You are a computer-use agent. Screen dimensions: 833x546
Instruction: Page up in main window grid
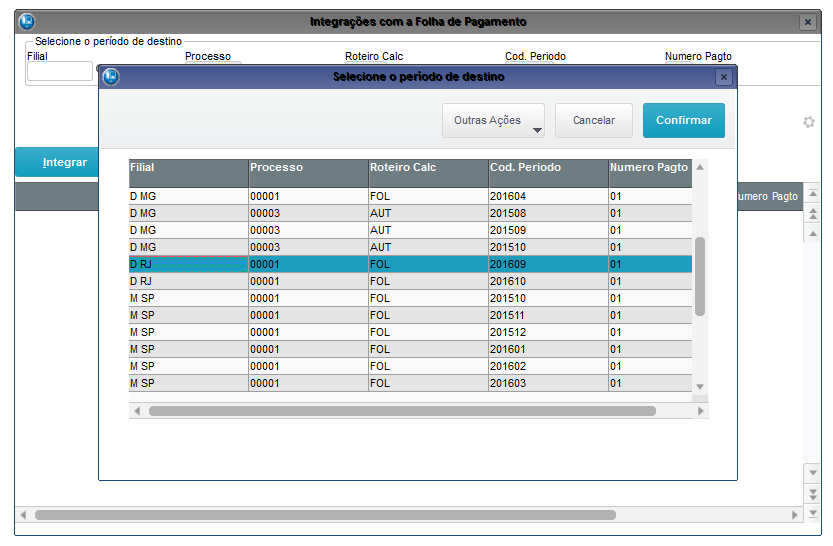click(813, 214)
